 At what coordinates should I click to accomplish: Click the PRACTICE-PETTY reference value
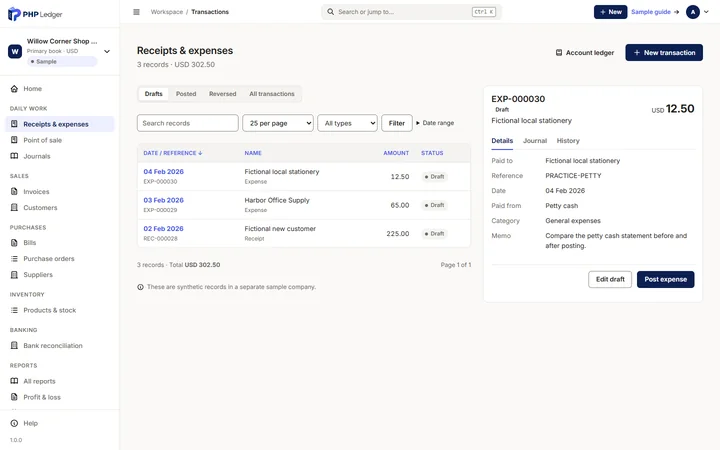[573, 176]
